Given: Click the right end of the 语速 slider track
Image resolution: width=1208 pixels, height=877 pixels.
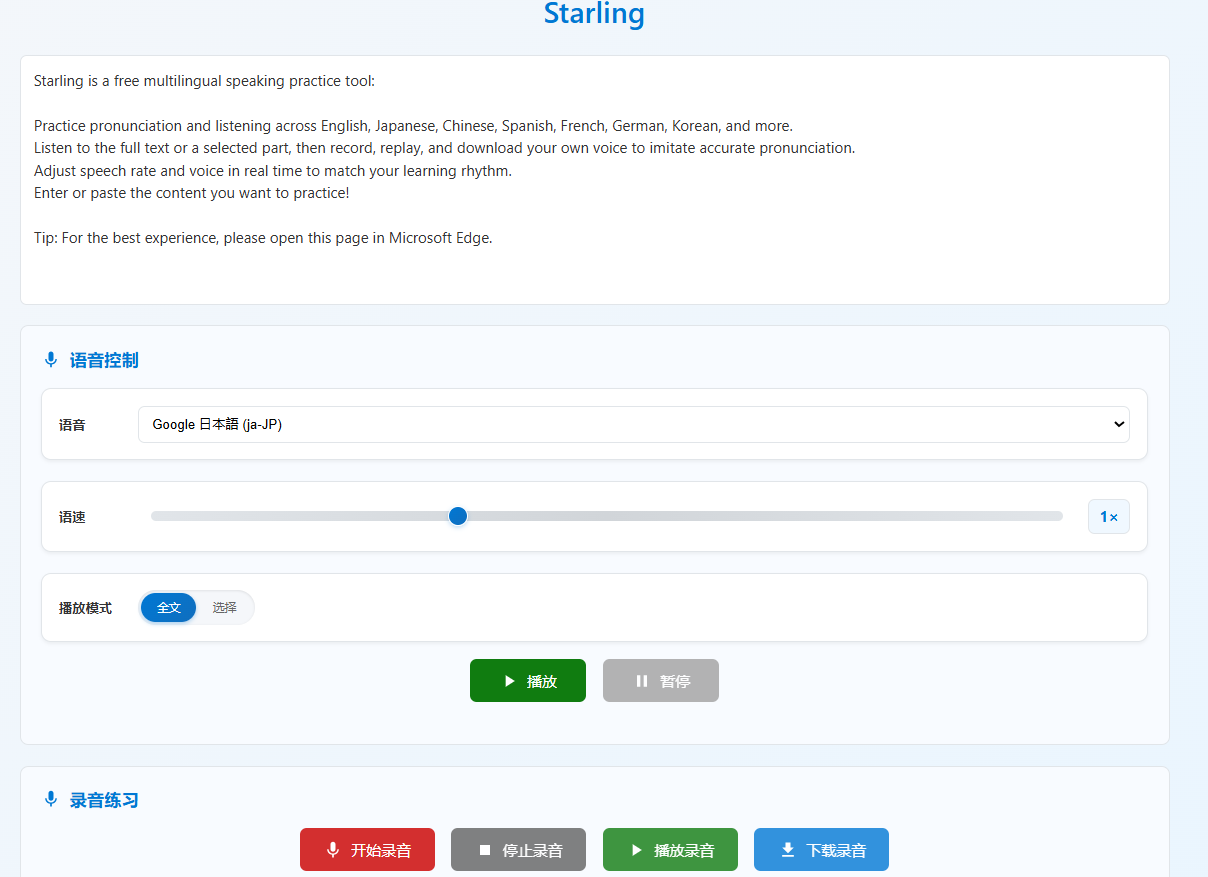Looking at the screenshot, I should tap(1058, 516).
